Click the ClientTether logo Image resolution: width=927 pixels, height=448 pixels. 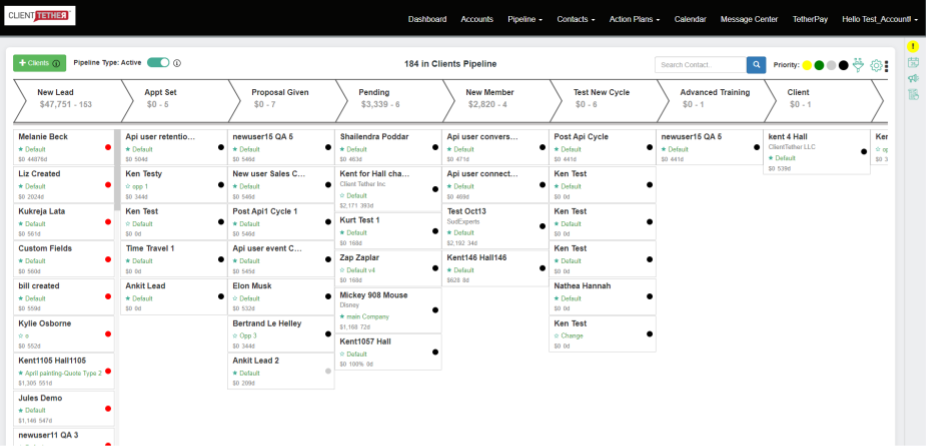40,16
